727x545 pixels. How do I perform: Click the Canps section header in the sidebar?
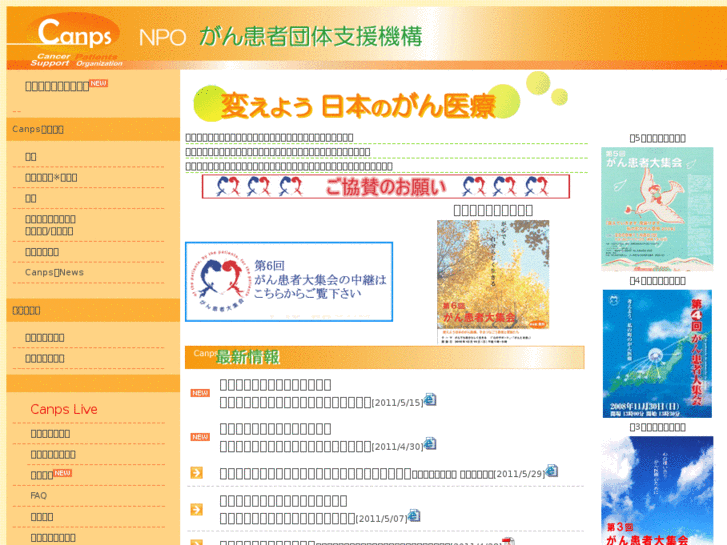click(x=93, y=129)
